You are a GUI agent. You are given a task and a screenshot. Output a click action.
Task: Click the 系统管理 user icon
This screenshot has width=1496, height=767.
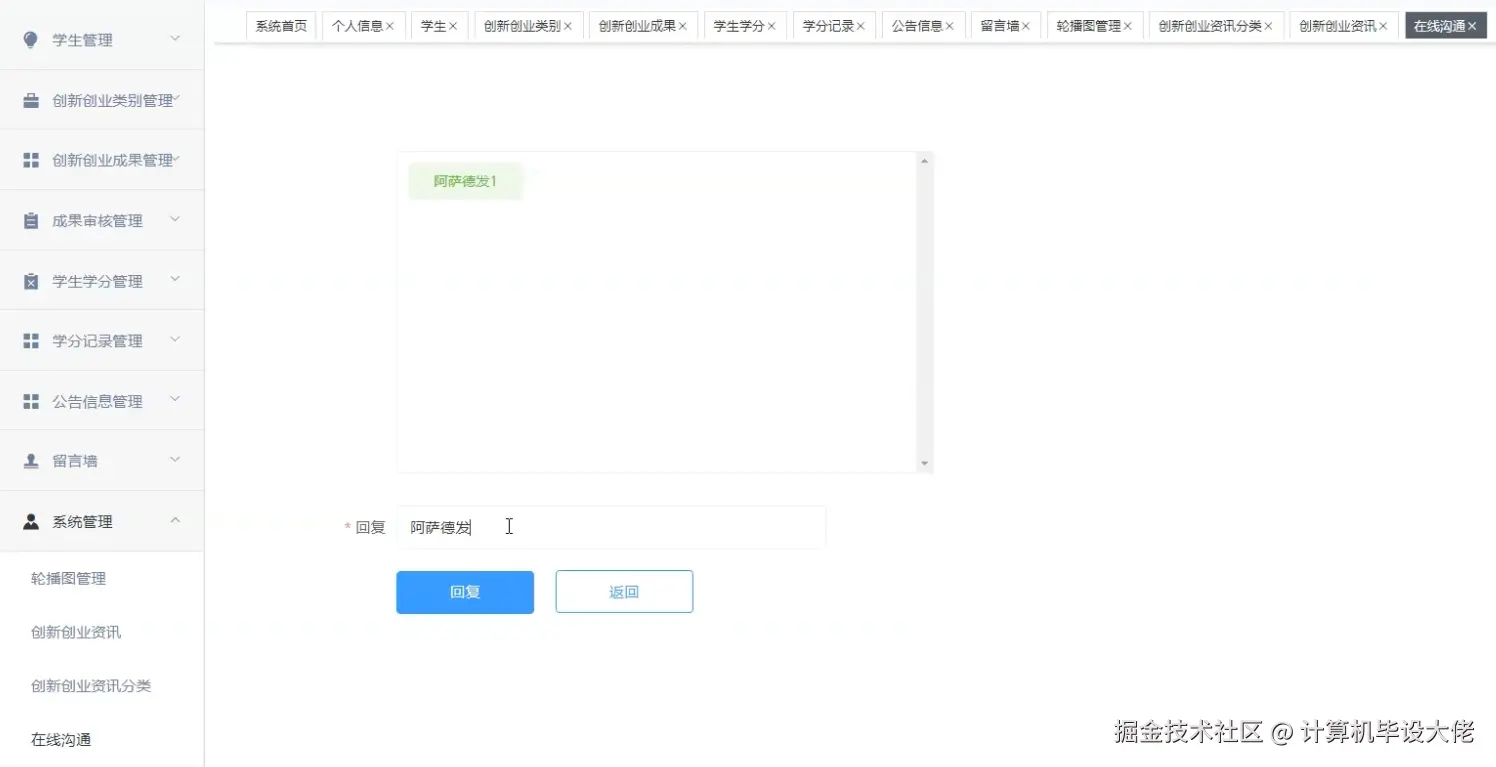(30, 520)
